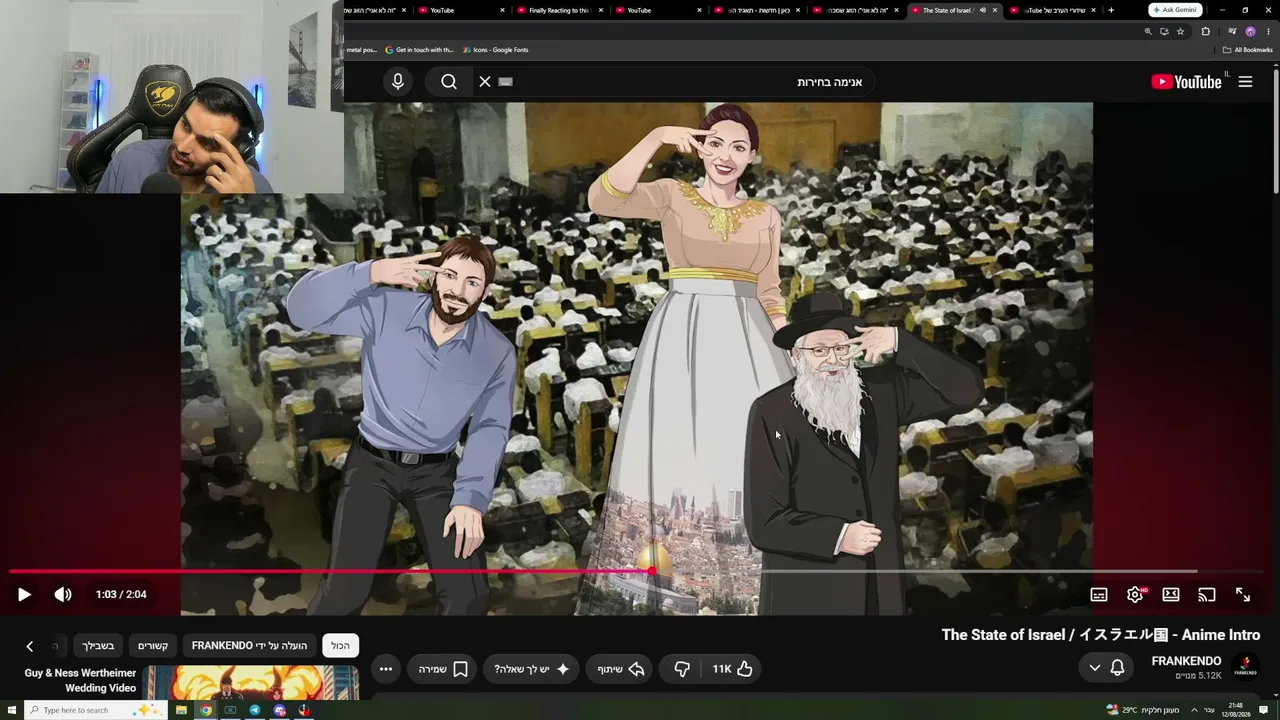This screenshot has height=720, width=1280.
Task: Open notification bell subscription dropdown
Action: point(1107,668)
